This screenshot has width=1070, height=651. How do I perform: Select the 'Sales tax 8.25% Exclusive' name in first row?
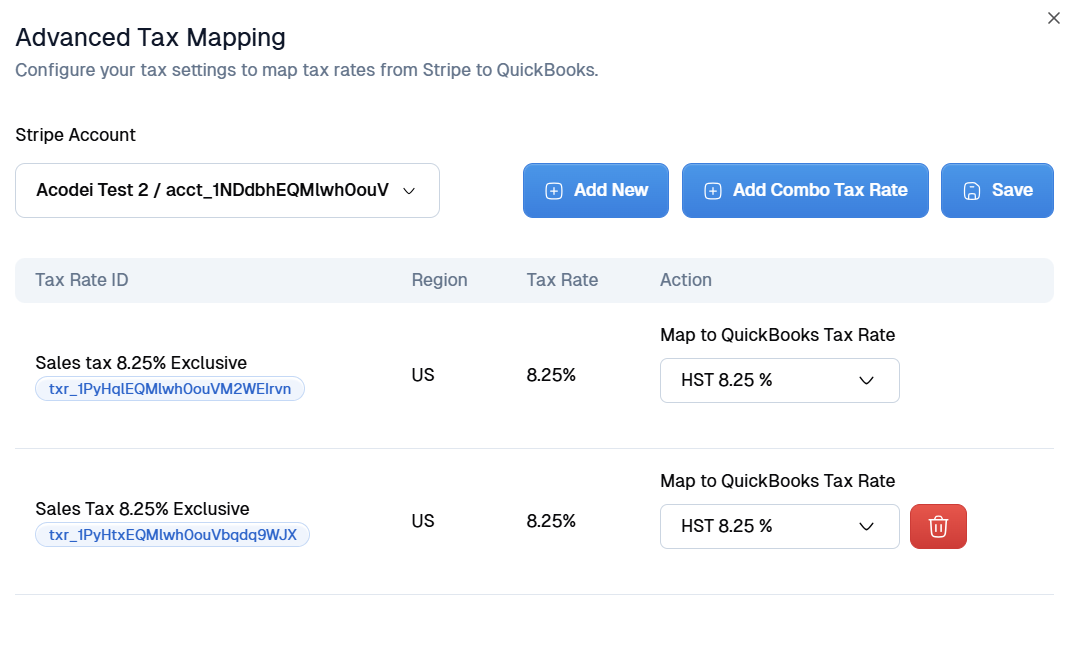[141, 363]
